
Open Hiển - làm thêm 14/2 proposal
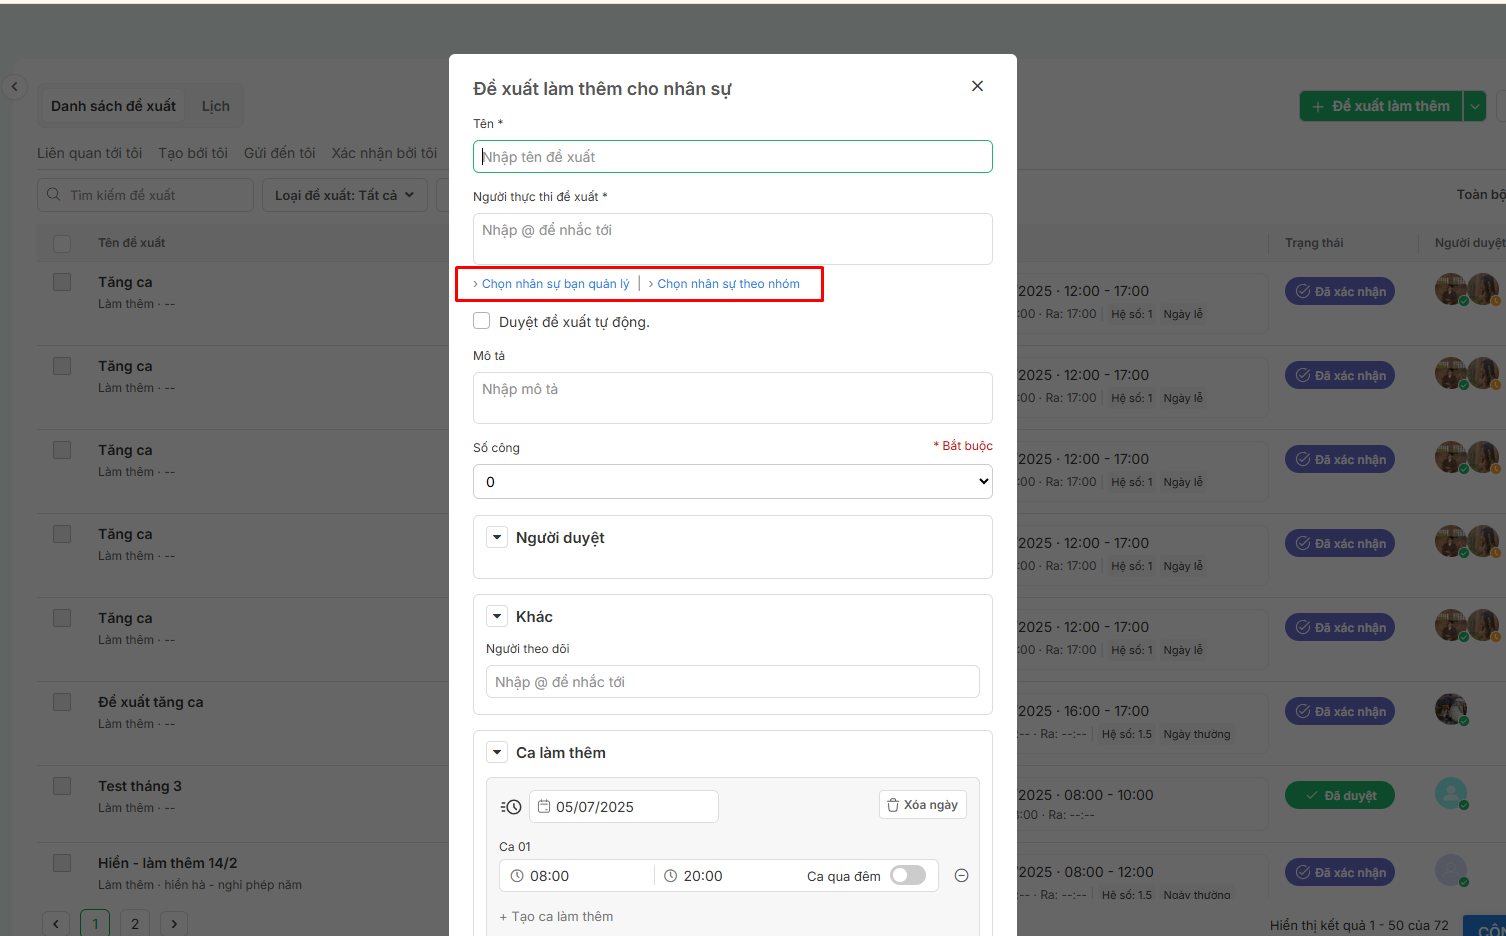pyautogui.click(x=168, y=862)
